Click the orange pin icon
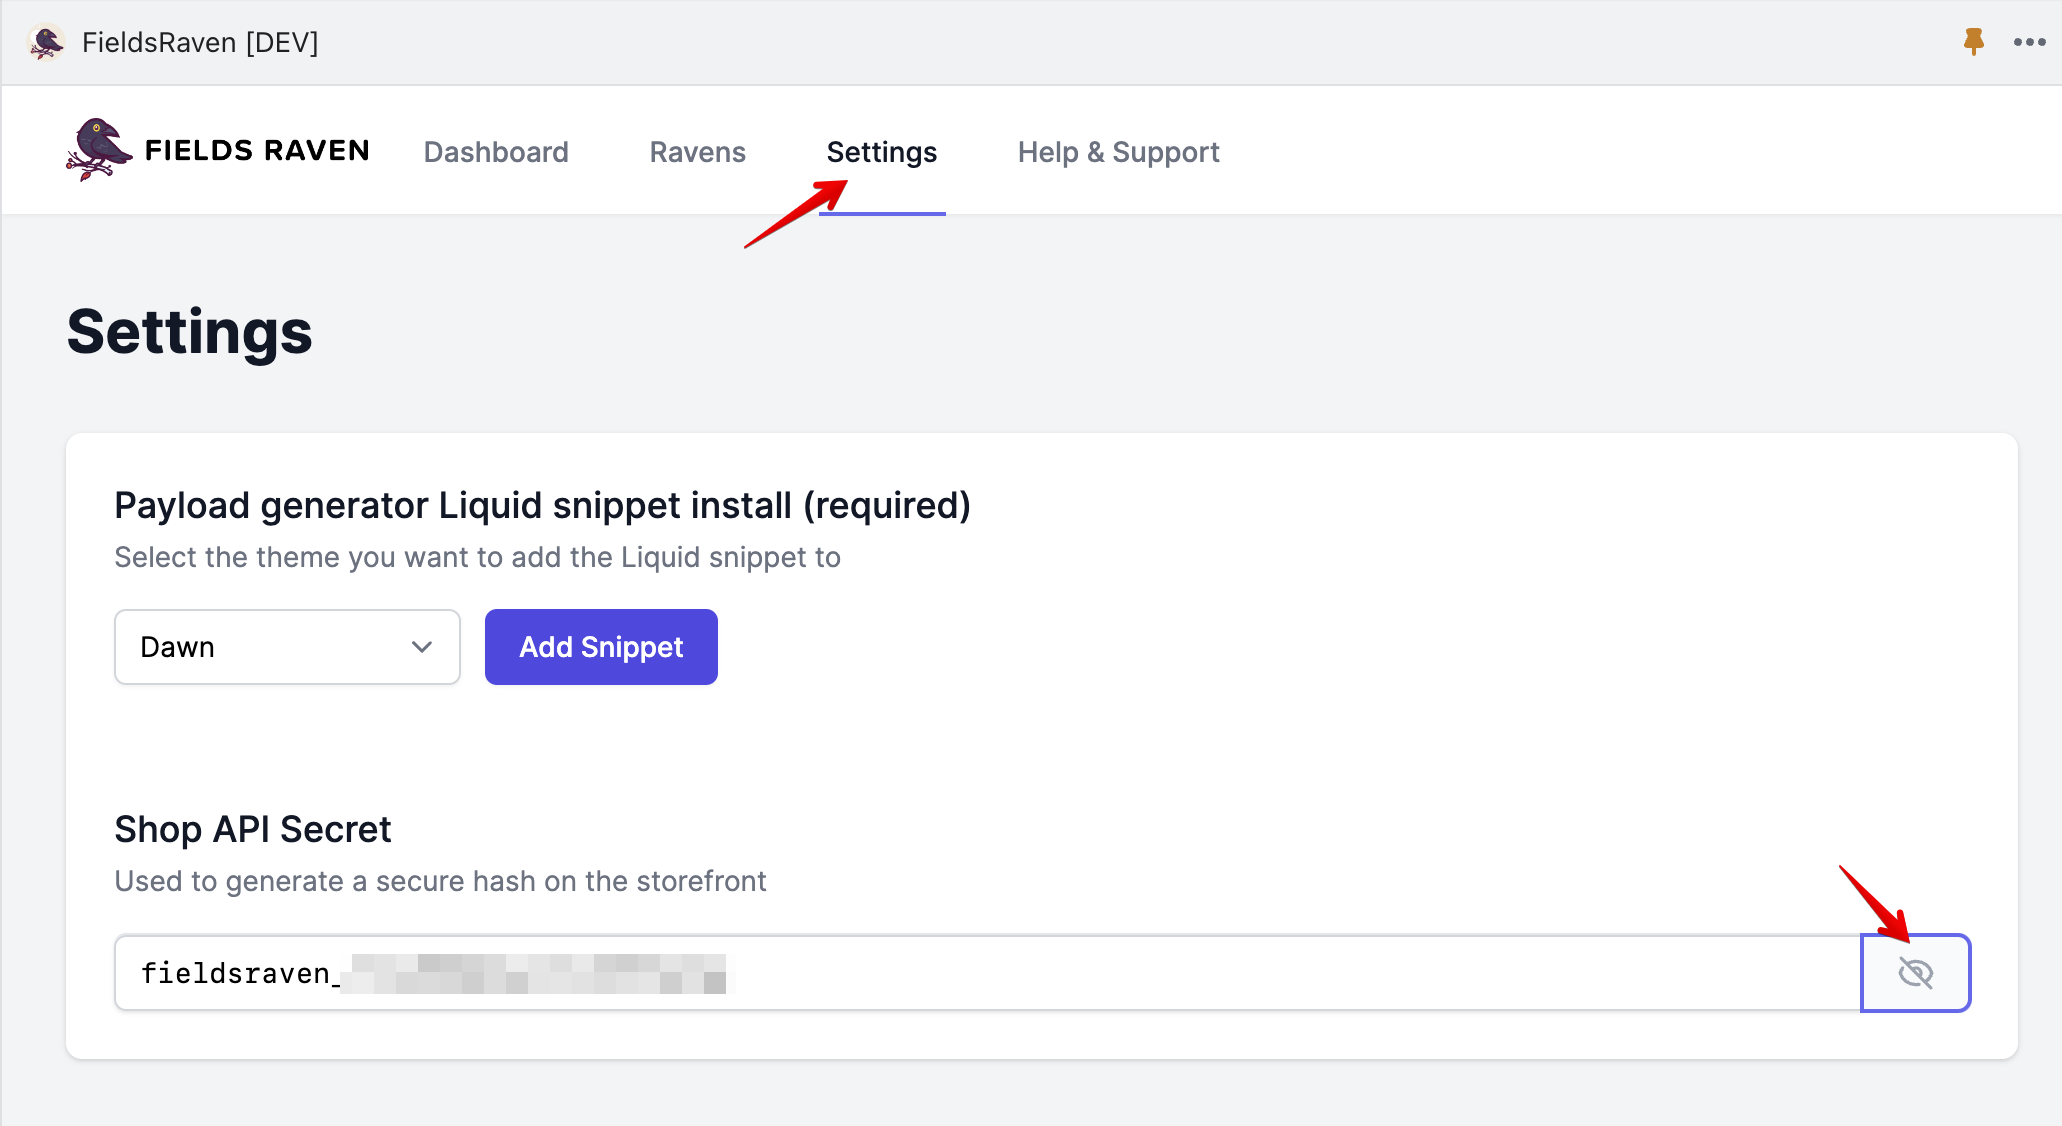Image resolution: width=2062 pixels, height=1126 pixels. pos(1973,42)
